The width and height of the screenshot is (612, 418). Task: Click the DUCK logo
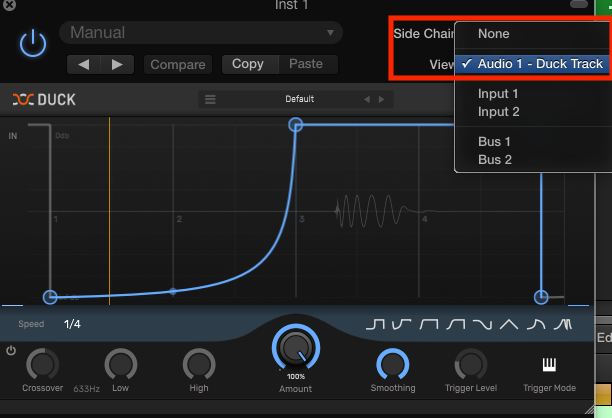pos(44,100)
